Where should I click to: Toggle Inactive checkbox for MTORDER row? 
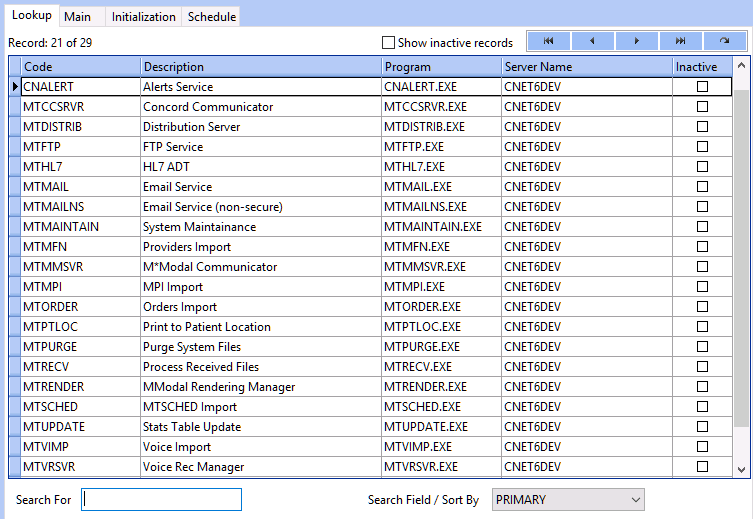pyautogui.click(x=702, y=306)
